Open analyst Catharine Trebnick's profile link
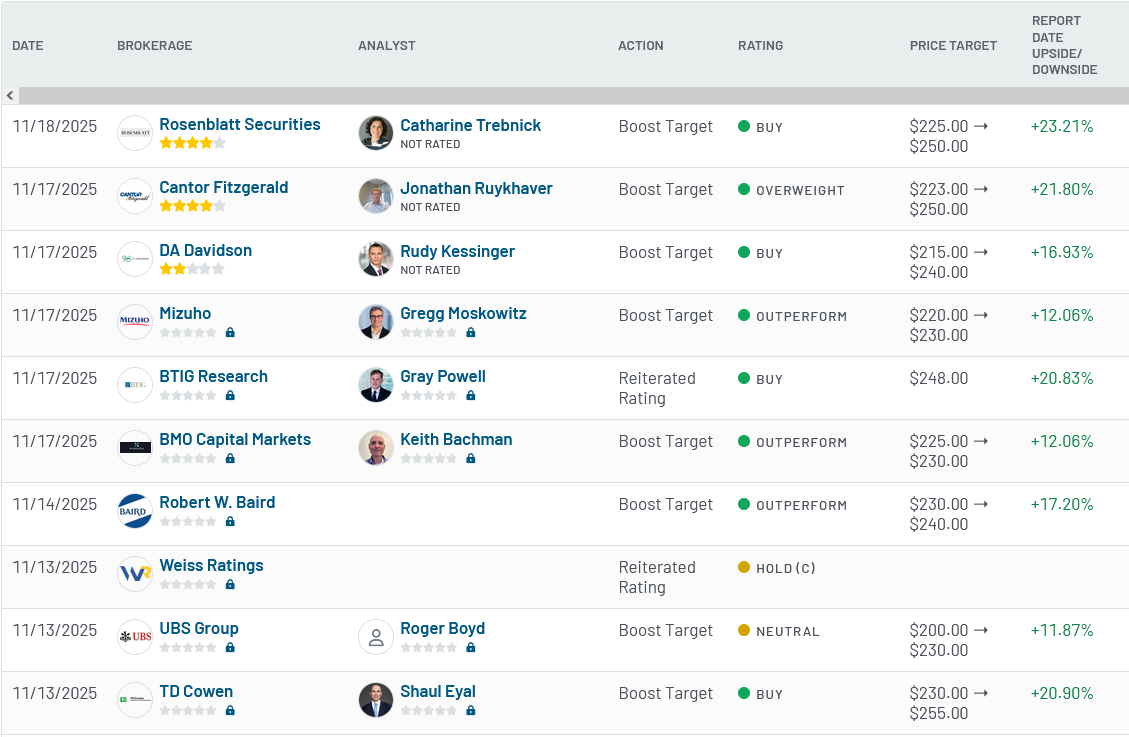This screenshot has height=737, width=1129. click(x=471, y=125)
